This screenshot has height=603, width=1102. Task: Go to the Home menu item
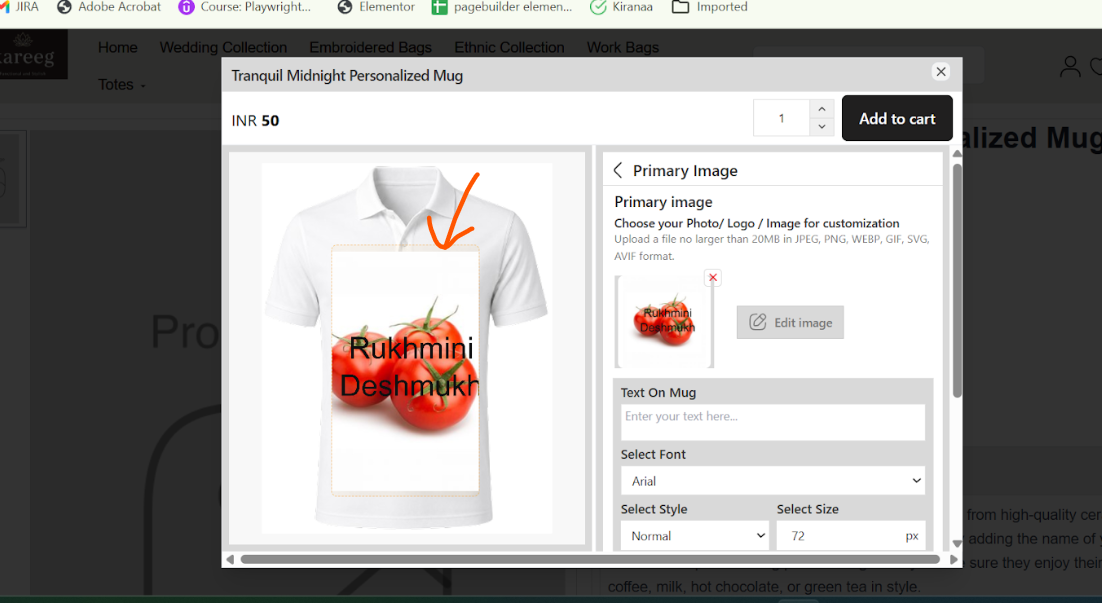117,47
